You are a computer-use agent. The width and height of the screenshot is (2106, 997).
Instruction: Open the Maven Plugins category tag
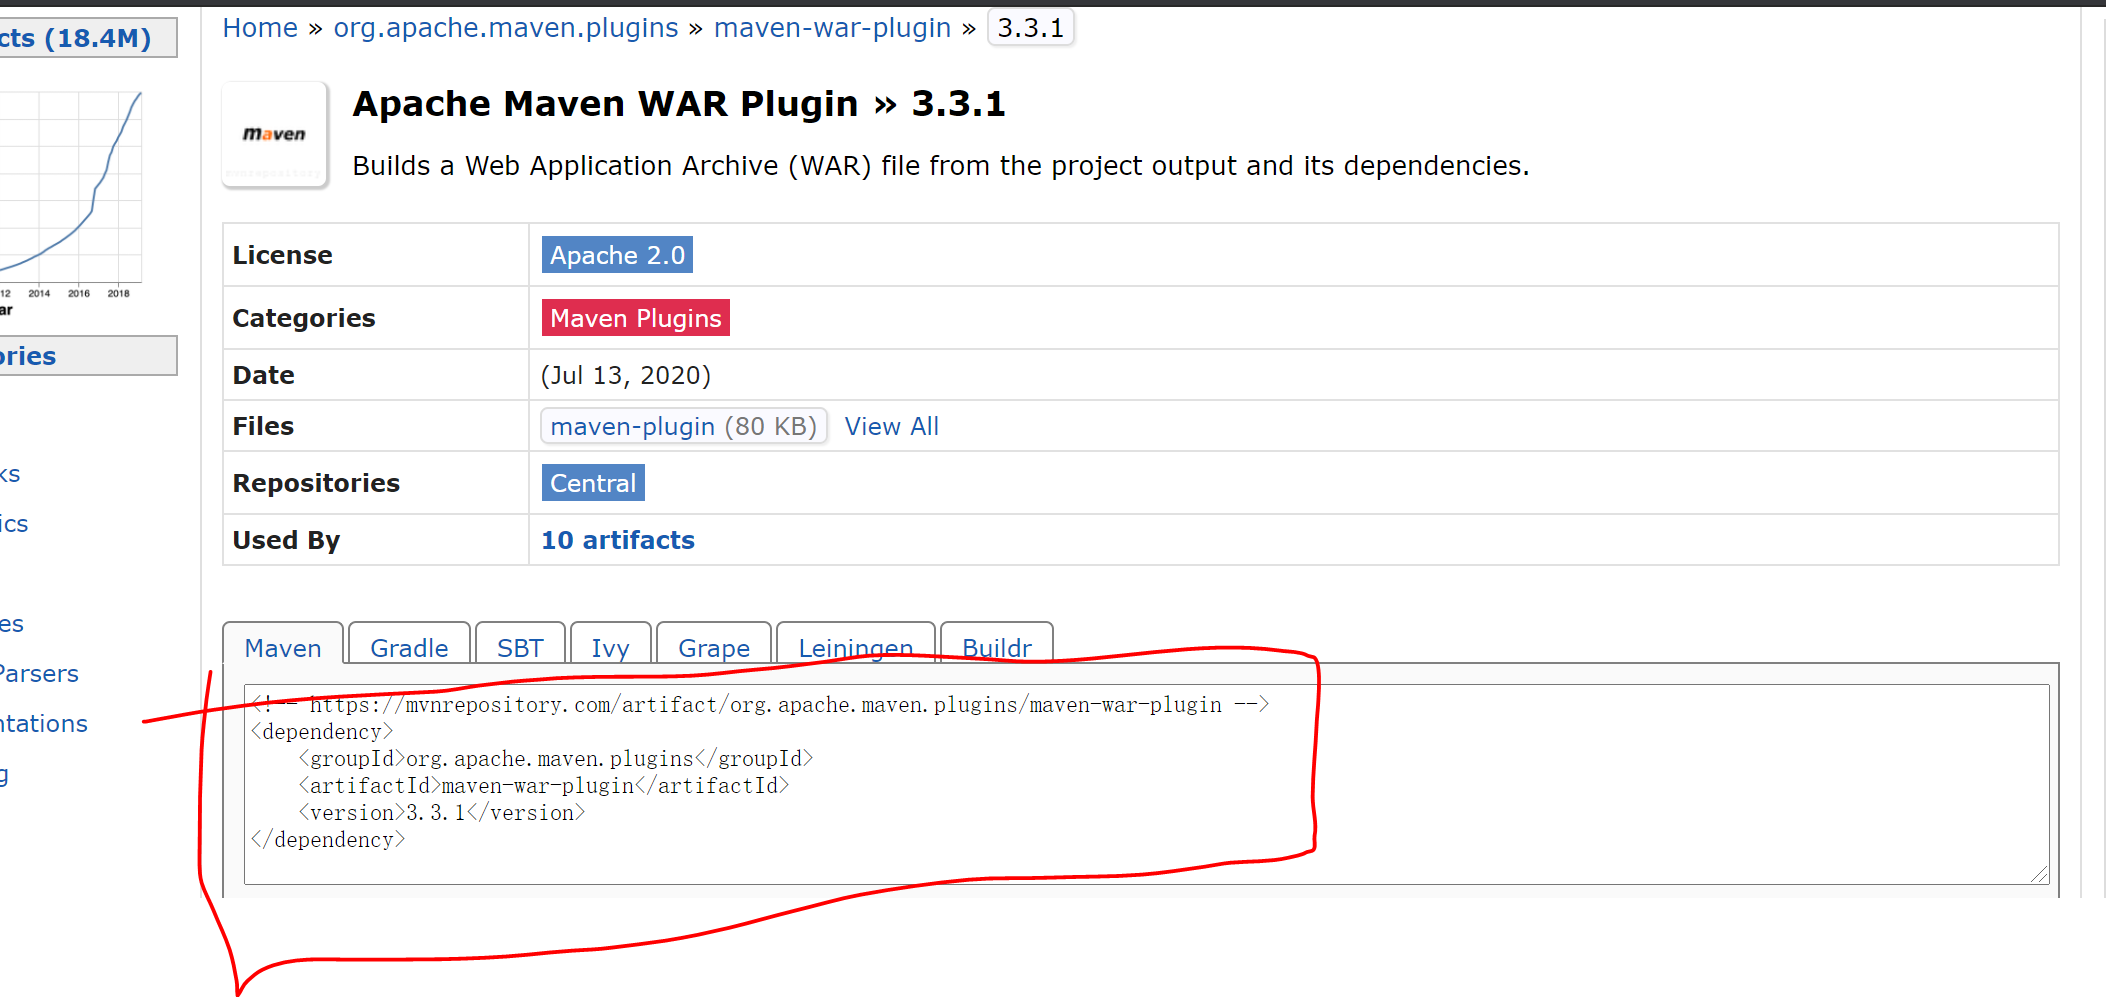pyautogui.click(x=636, y=318)
